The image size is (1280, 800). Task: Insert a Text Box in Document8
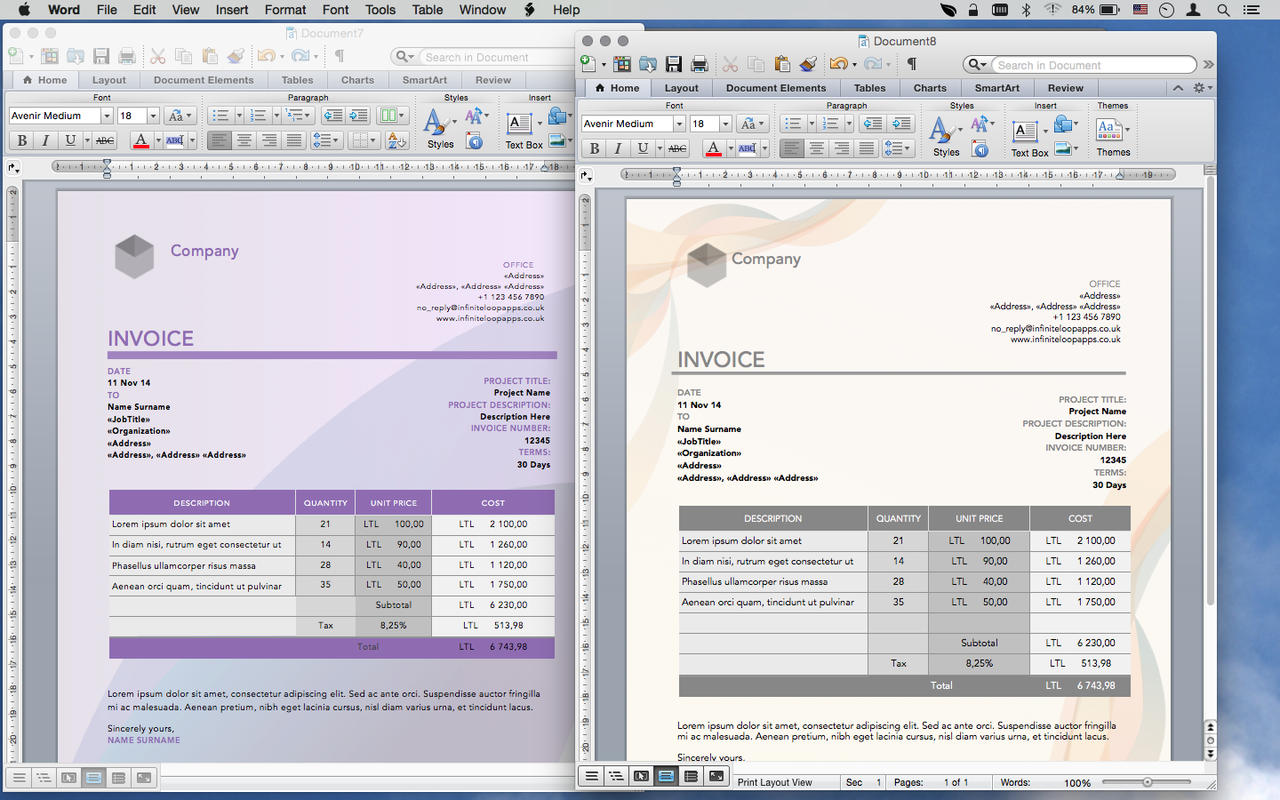pyautogui.click(x=1027, y=135)
